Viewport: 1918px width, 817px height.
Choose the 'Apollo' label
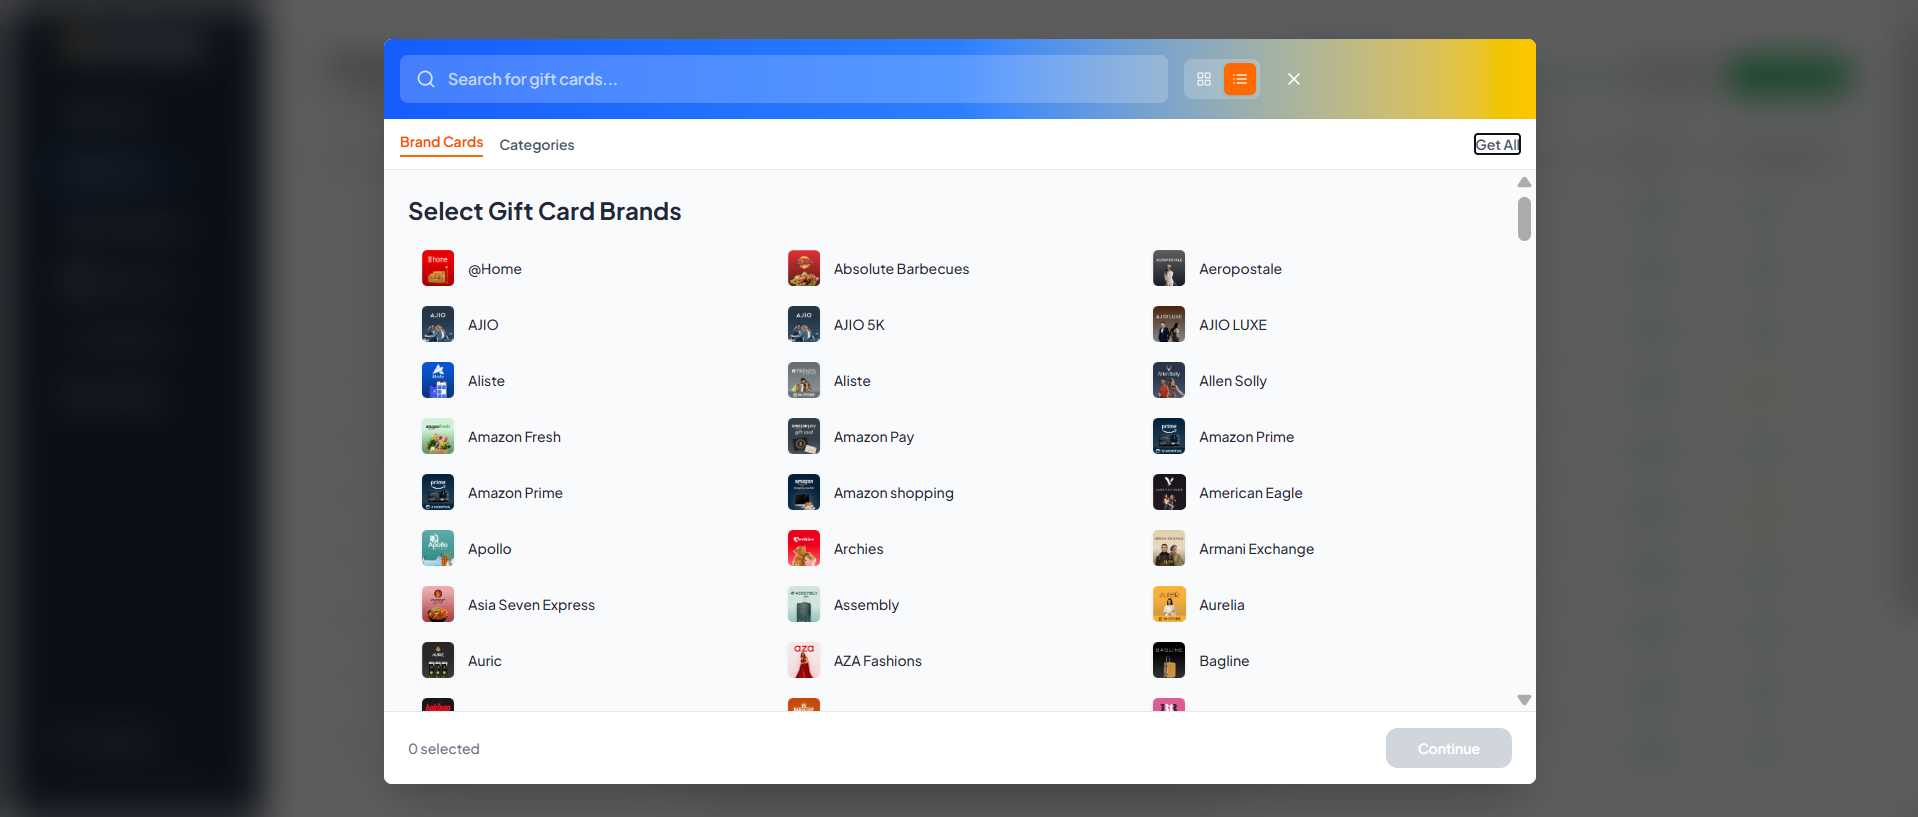489,549
